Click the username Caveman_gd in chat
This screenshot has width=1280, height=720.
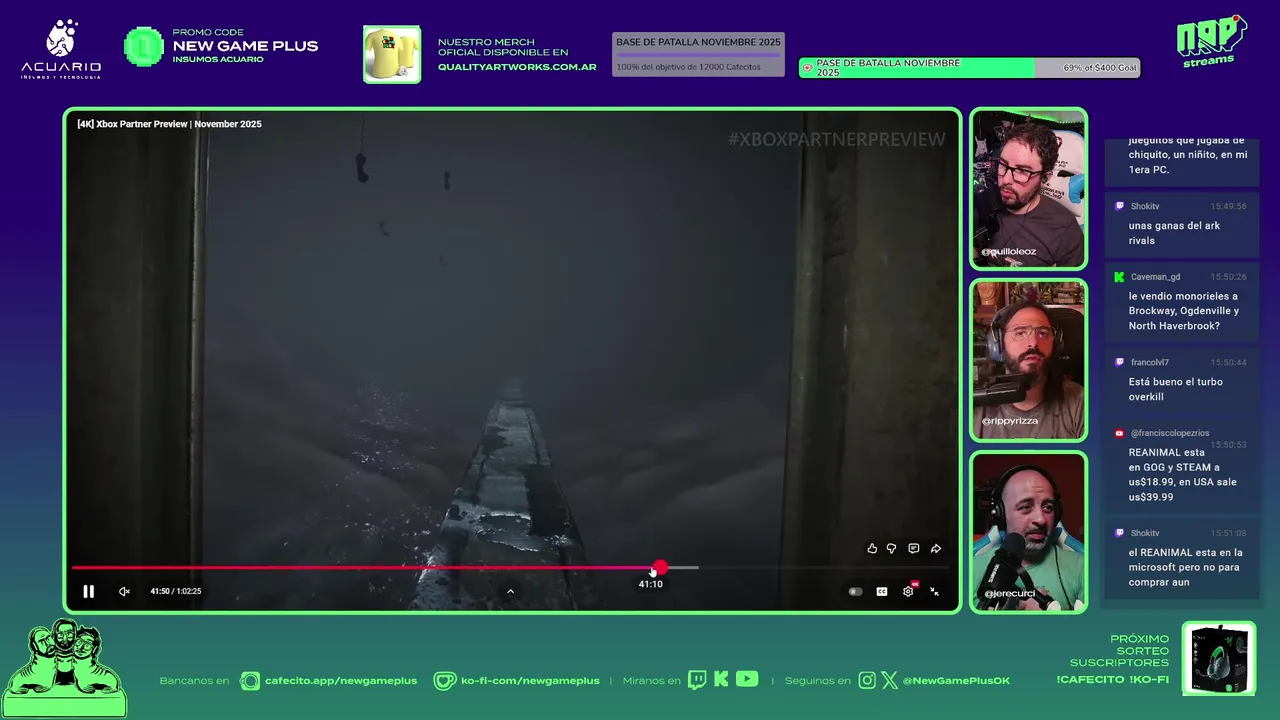coord(1155,277)
